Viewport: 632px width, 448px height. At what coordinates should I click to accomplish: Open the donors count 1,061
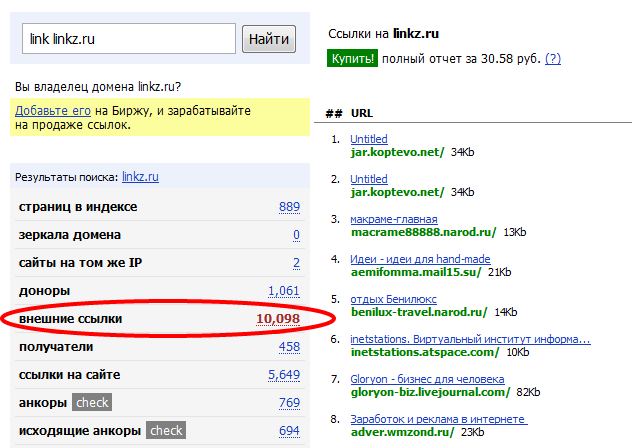point(283,291)
